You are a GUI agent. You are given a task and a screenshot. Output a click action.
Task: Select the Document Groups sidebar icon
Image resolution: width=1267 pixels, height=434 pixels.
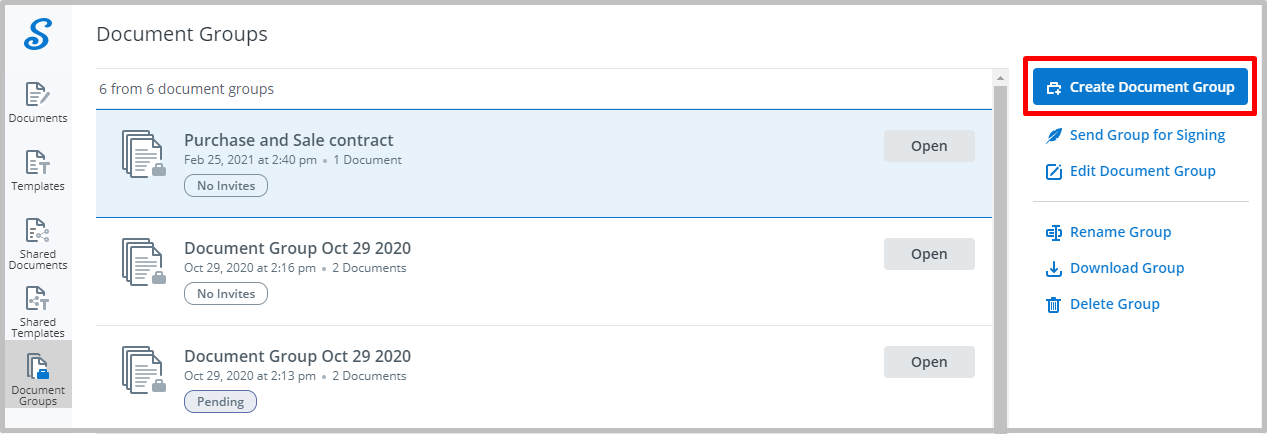tap(37, 379)
